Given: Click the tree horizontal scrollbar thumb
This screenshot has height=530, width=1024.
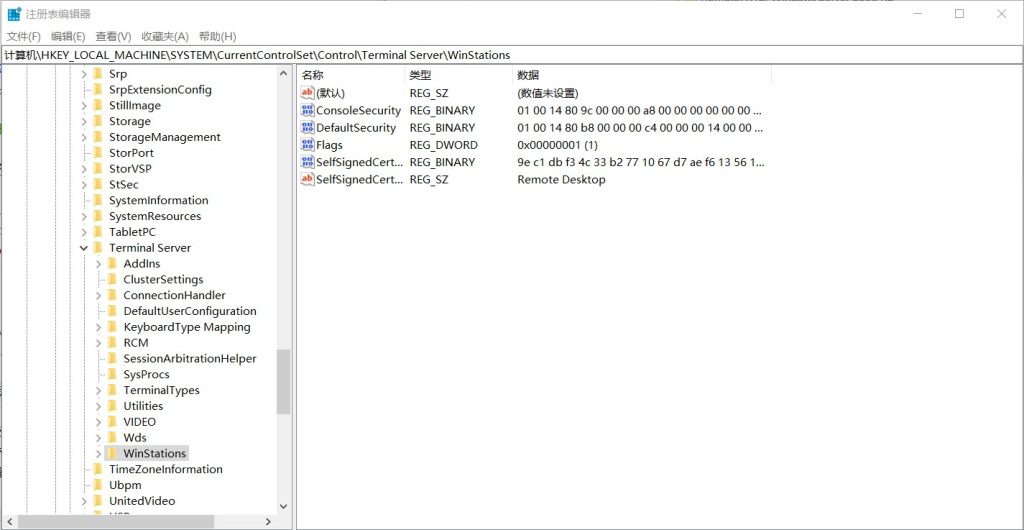Looking at the screenshot, I should pos(116,522).
